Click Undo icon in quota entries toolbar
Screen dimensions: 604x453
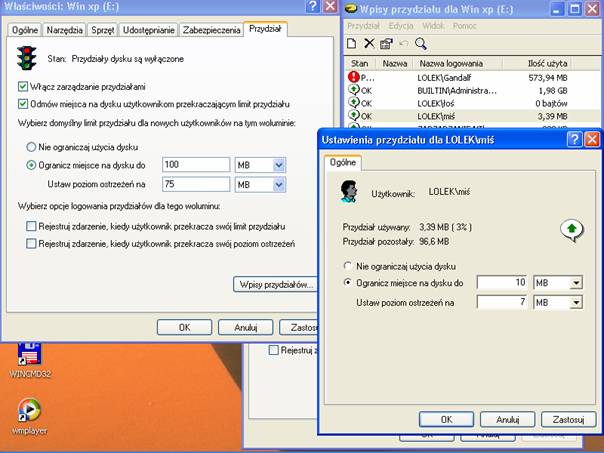pyautogui.click(x=404, y=43)
